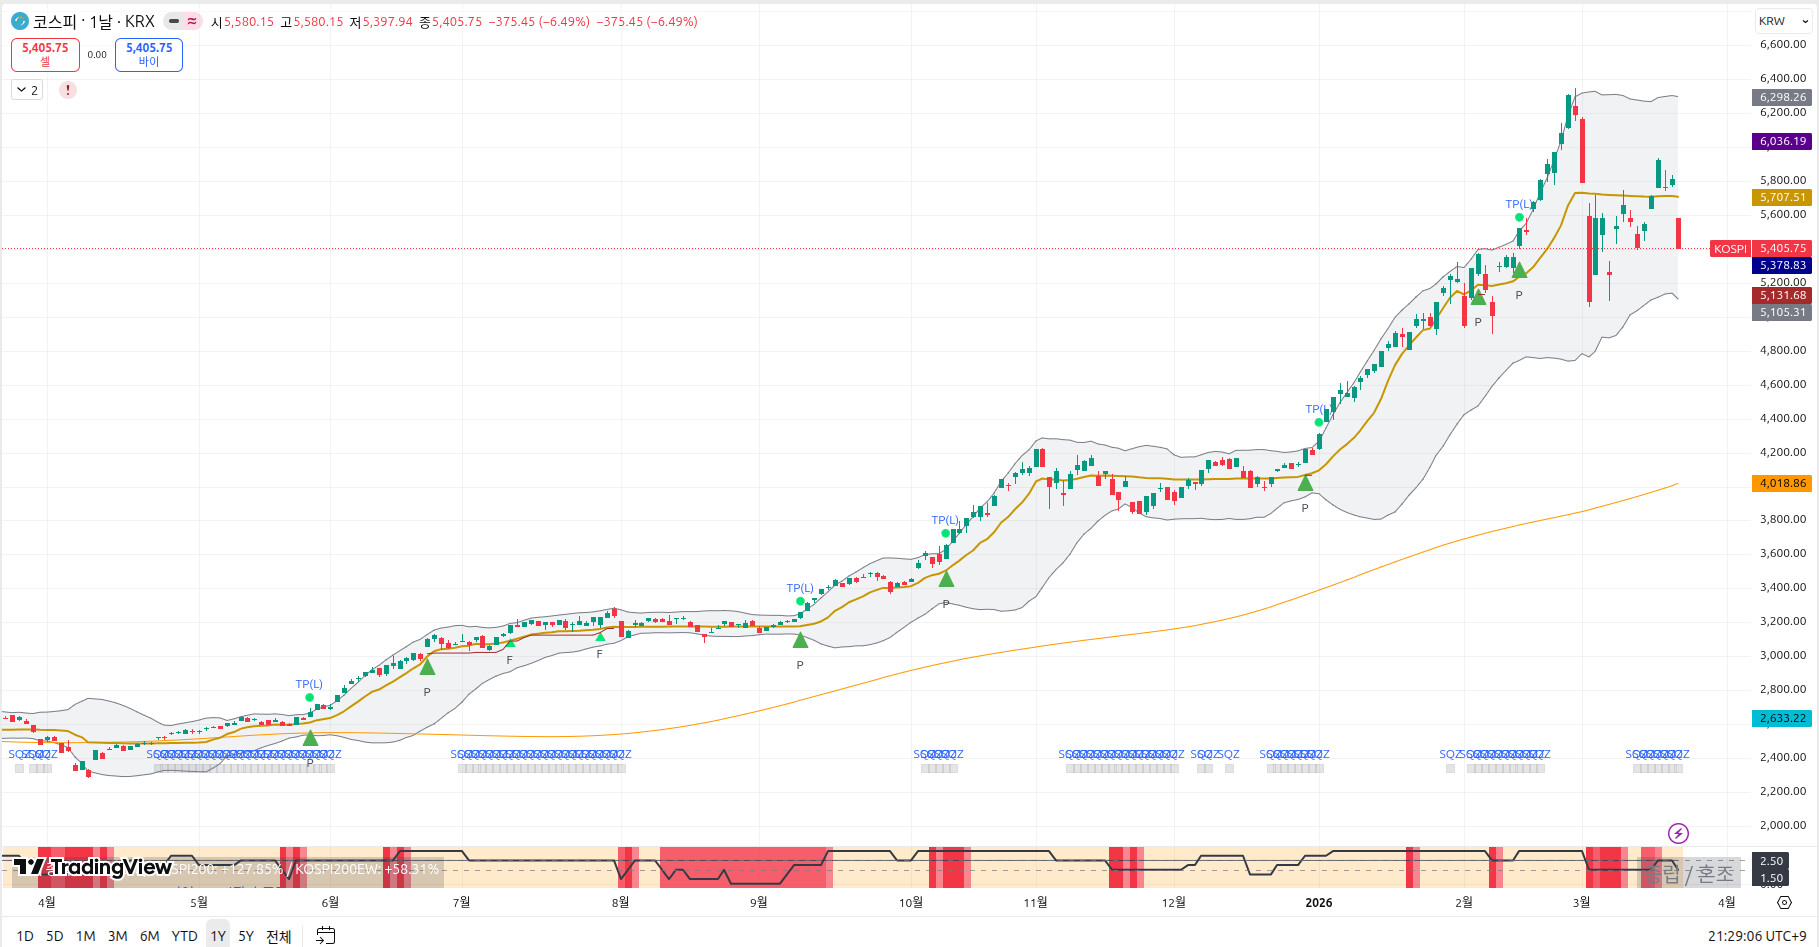The height and width of the screenshot is (947, 1819).
Task: Click the cyan 2,633.22 price label
Action: click(x=1783, y=718)
